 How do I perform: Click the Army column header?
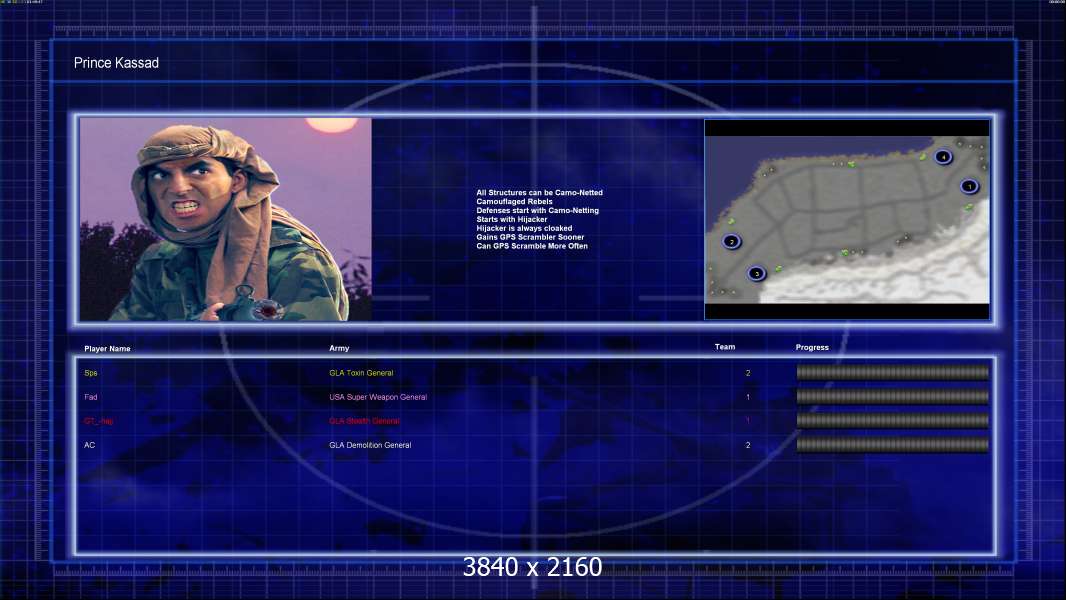339,348
